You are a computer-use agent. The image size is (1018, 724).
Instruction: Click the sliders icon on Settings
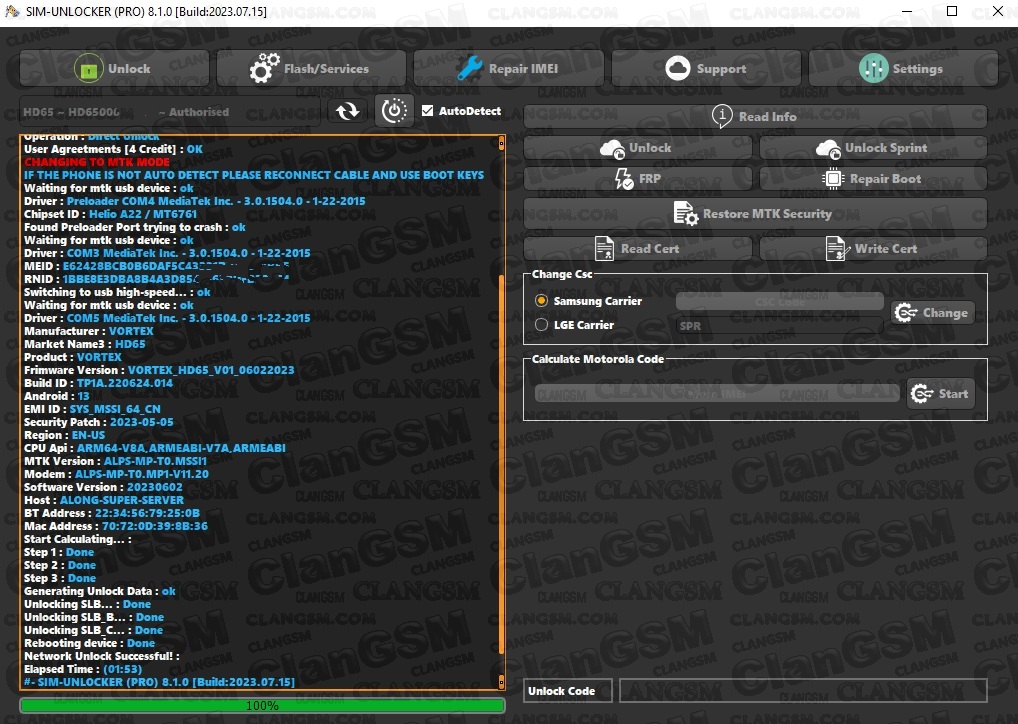click(x=873, y=68)
